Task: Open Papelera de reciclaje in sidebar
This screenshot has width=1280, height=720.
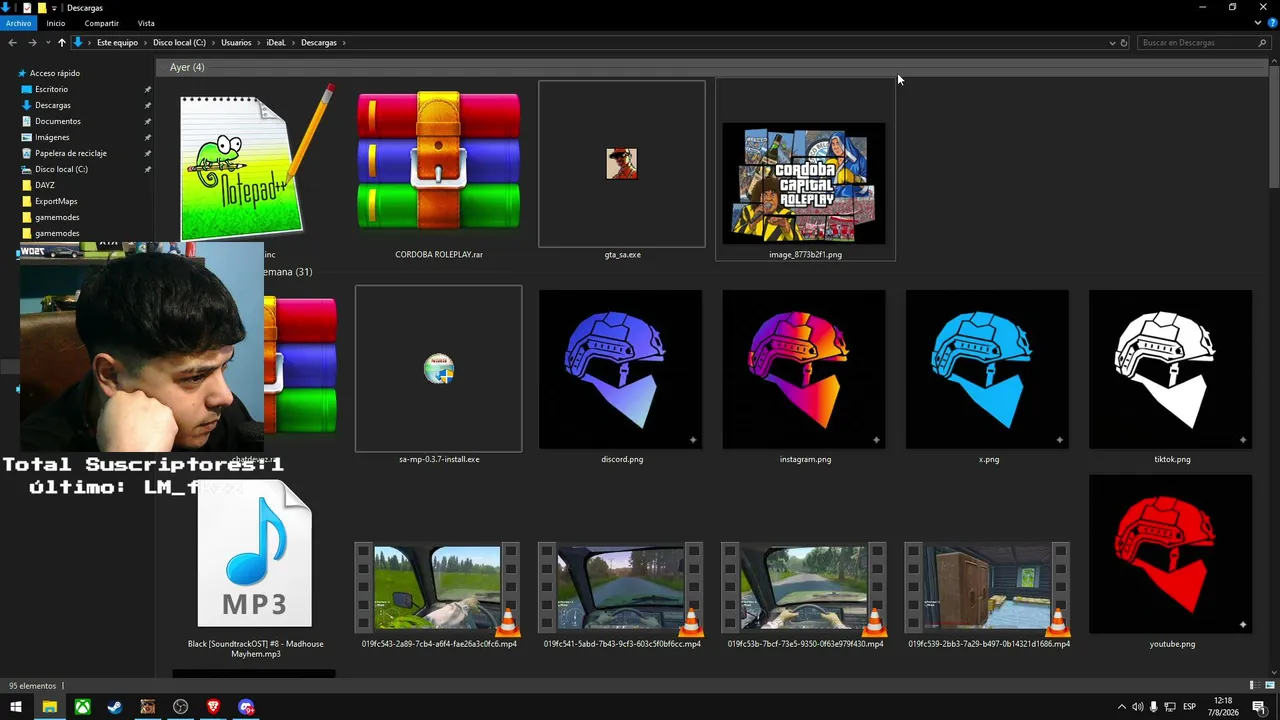Action: point(70,153)
